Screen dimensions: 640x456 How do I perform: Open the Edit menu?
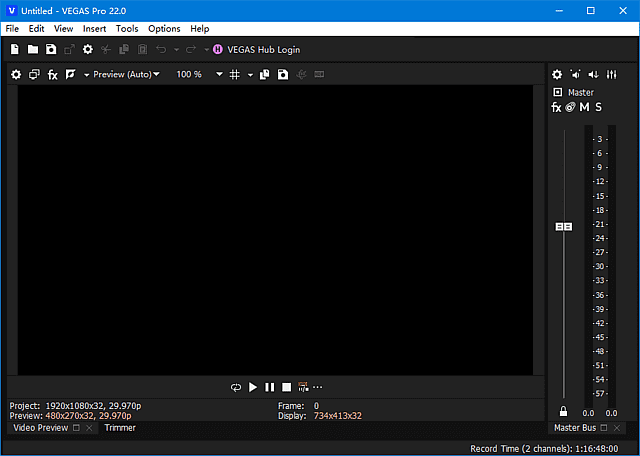36,29
